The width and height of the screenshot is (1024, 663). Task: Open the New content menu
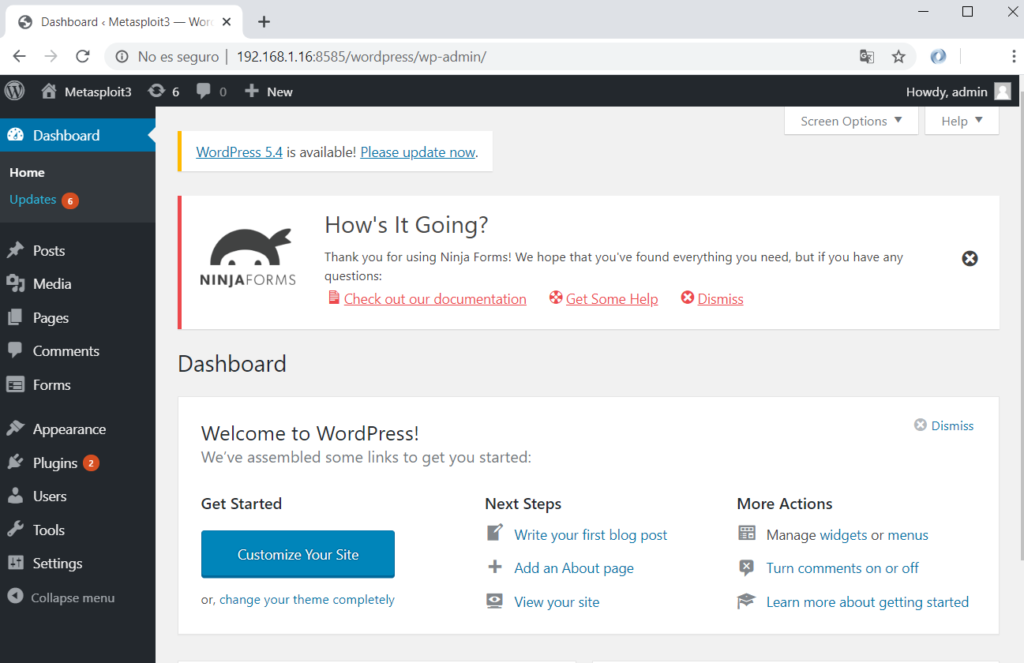click(268, 91)
